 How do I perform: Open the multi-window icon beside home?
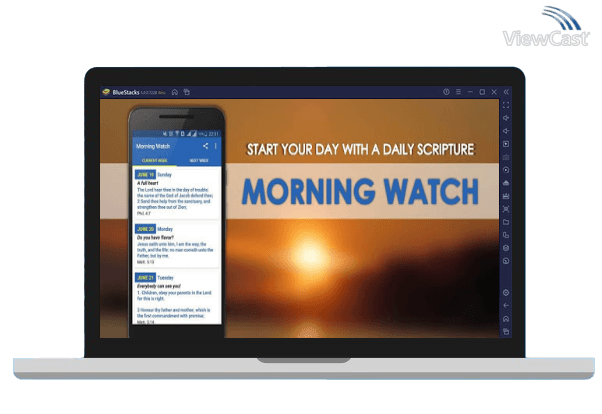(x=187, y=92)
